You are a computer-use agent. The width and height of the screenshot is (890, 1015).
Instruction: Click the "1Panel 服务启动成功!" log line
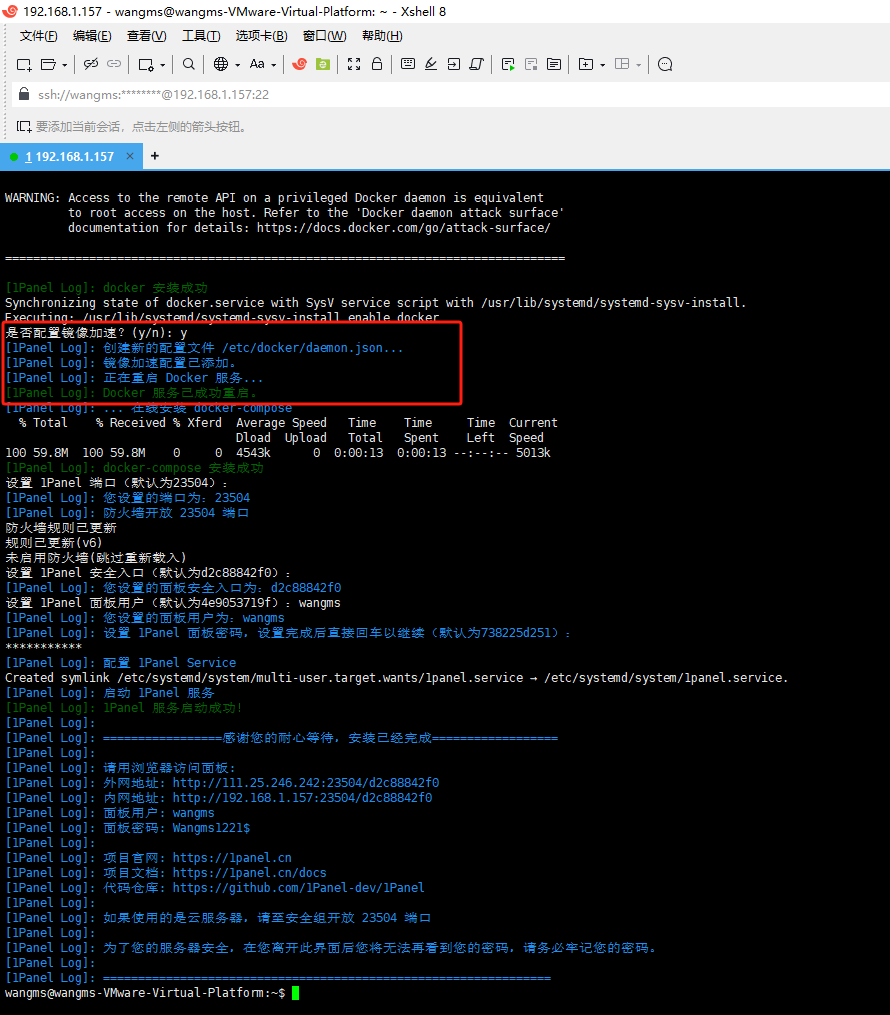[x=124, y=708]
